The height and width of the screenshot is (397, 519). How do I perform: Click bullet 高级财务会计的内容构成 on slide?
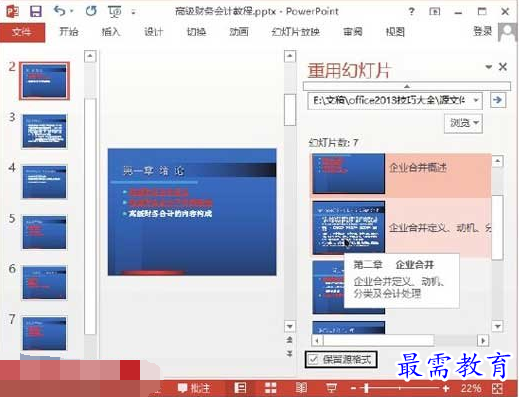point(170,213)
